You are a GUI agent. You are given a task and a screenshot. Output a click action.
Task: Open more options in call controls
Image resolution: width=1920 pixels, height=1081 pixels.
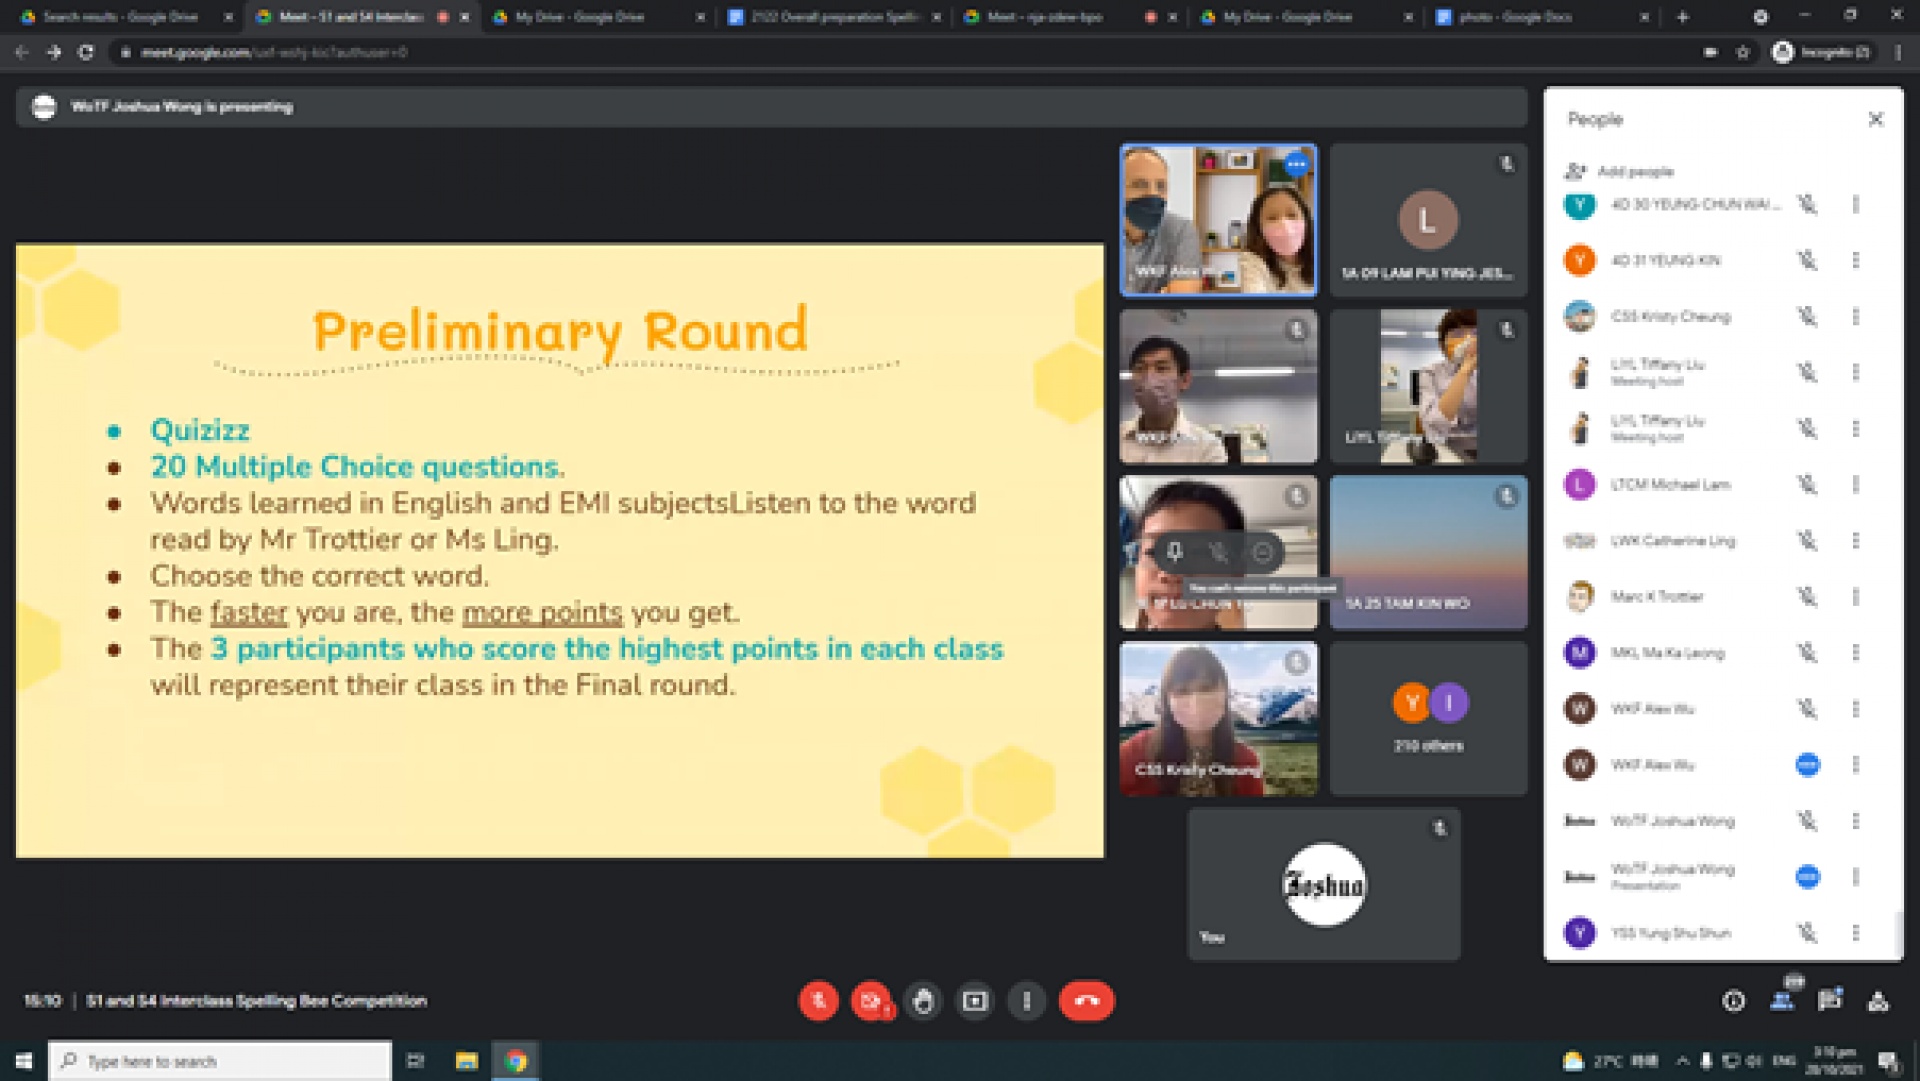(1027, 1001)
